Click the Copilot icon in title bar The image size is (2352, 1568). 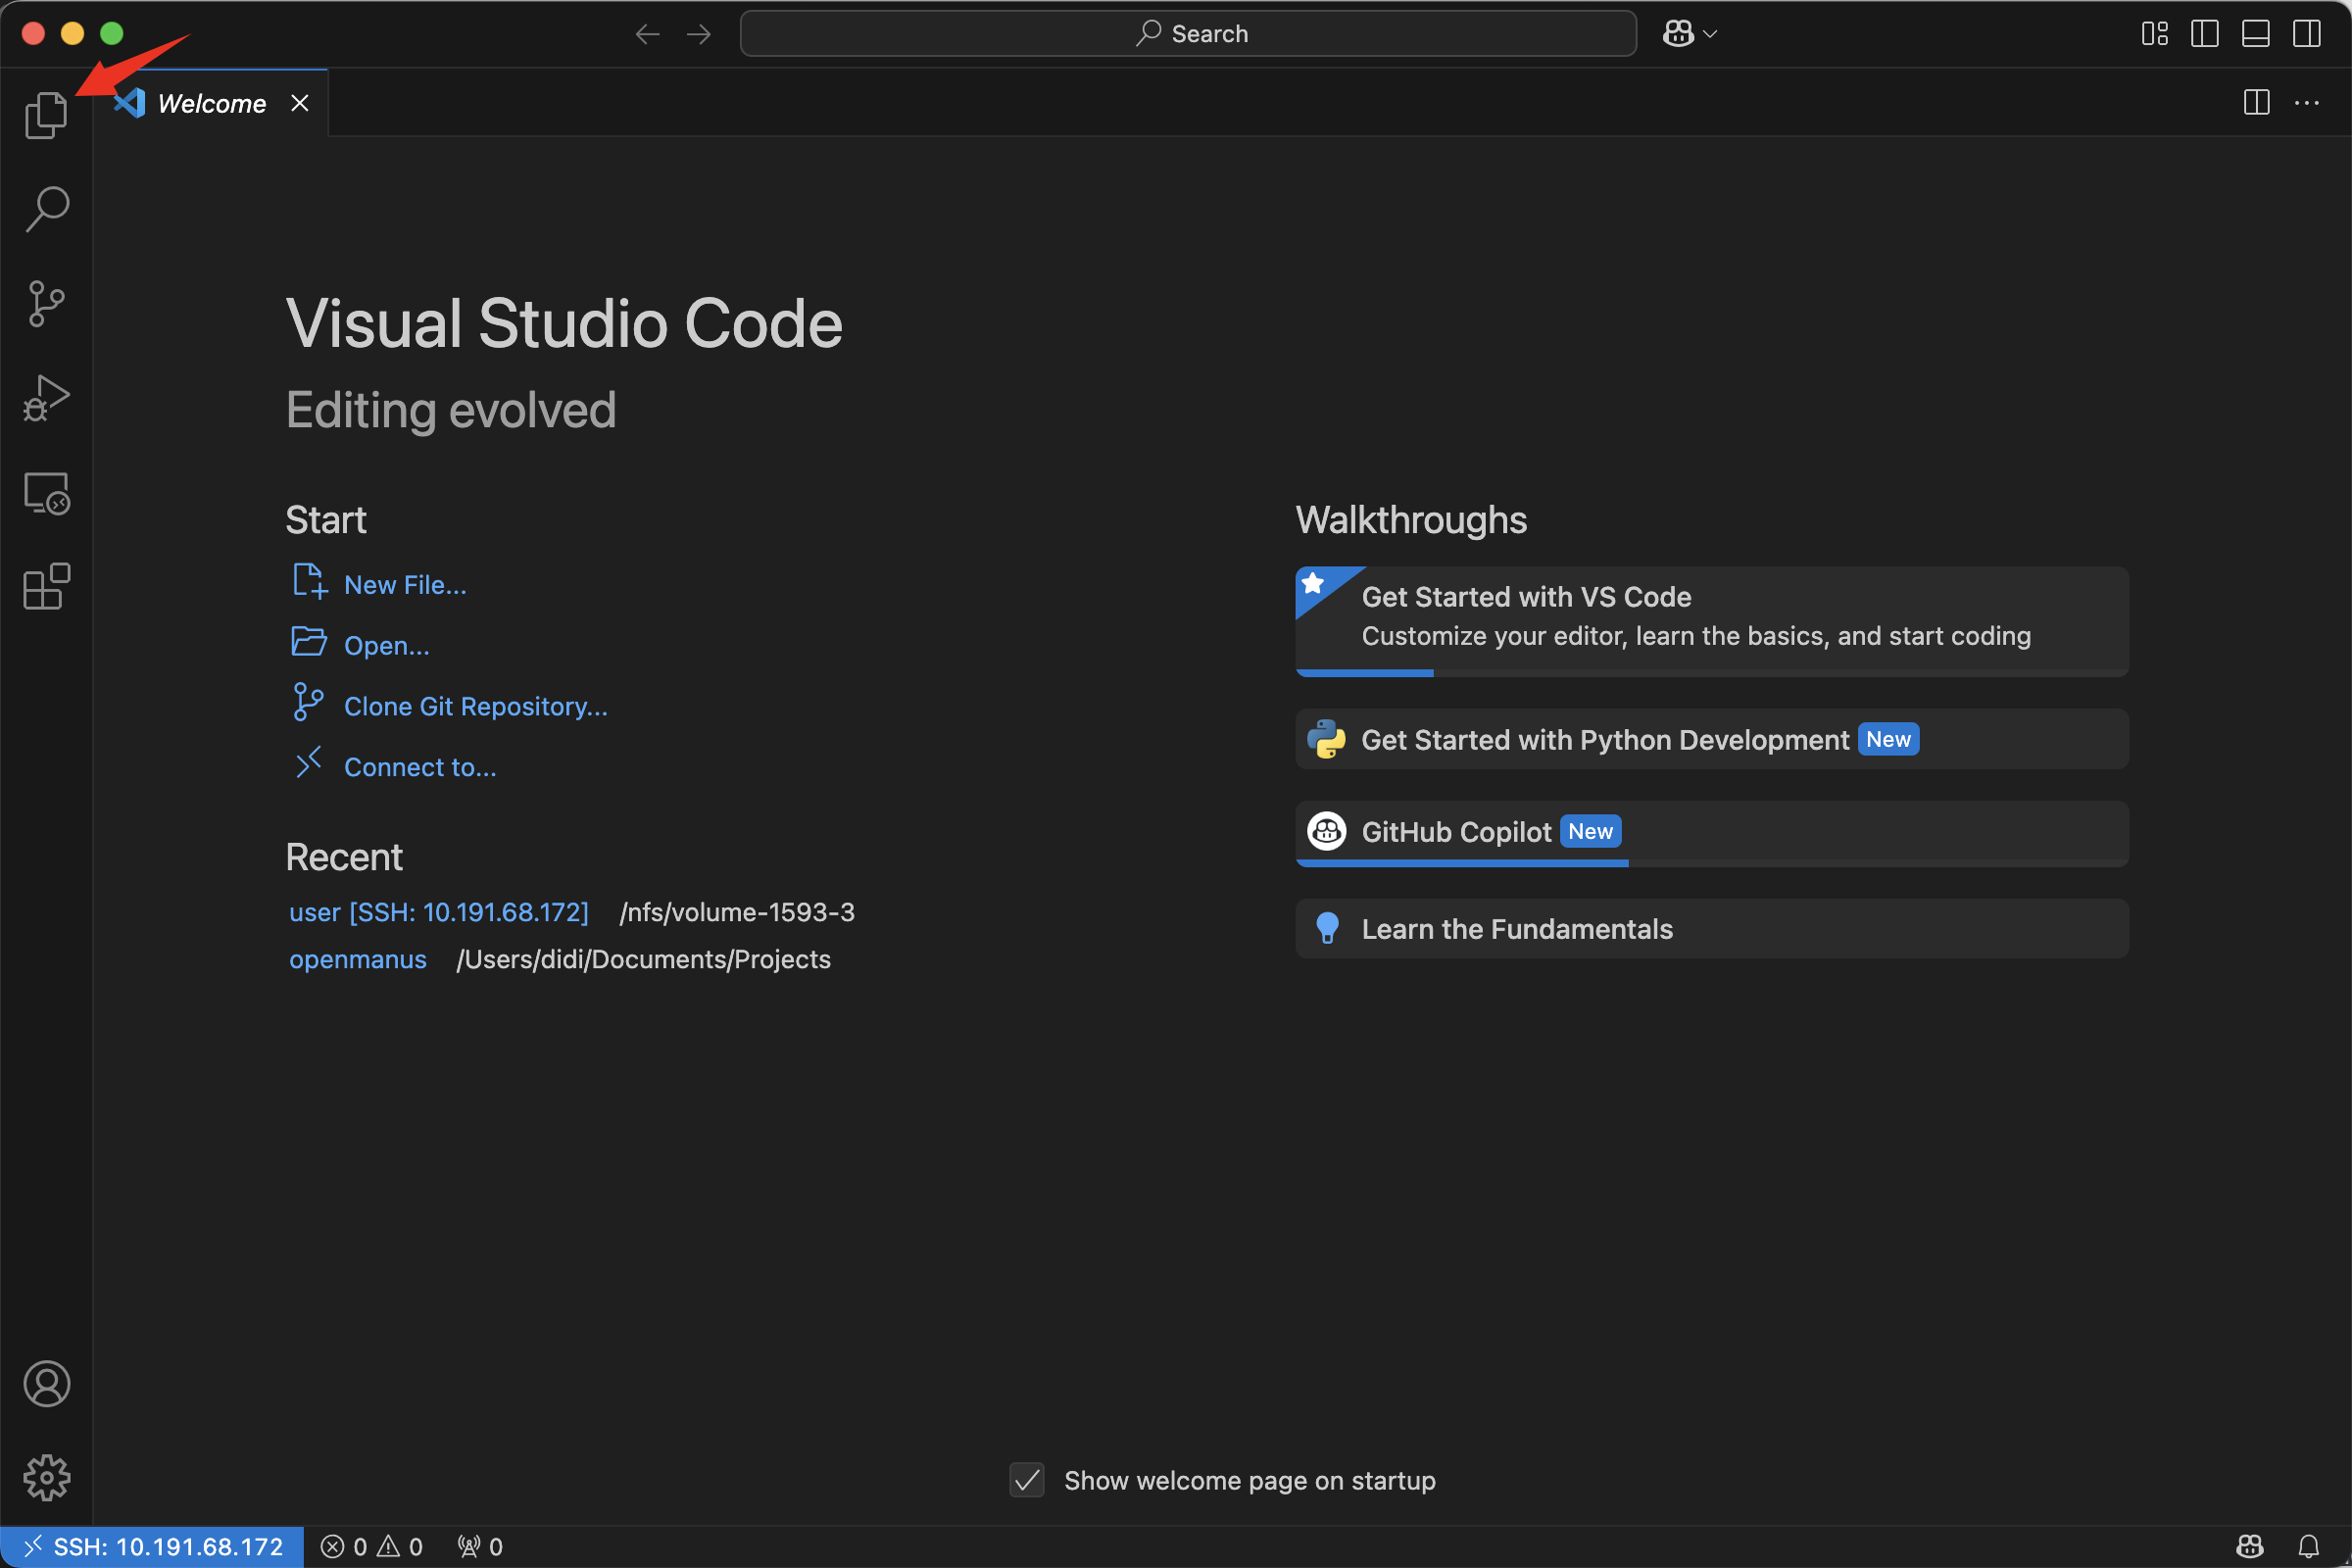1678,34
